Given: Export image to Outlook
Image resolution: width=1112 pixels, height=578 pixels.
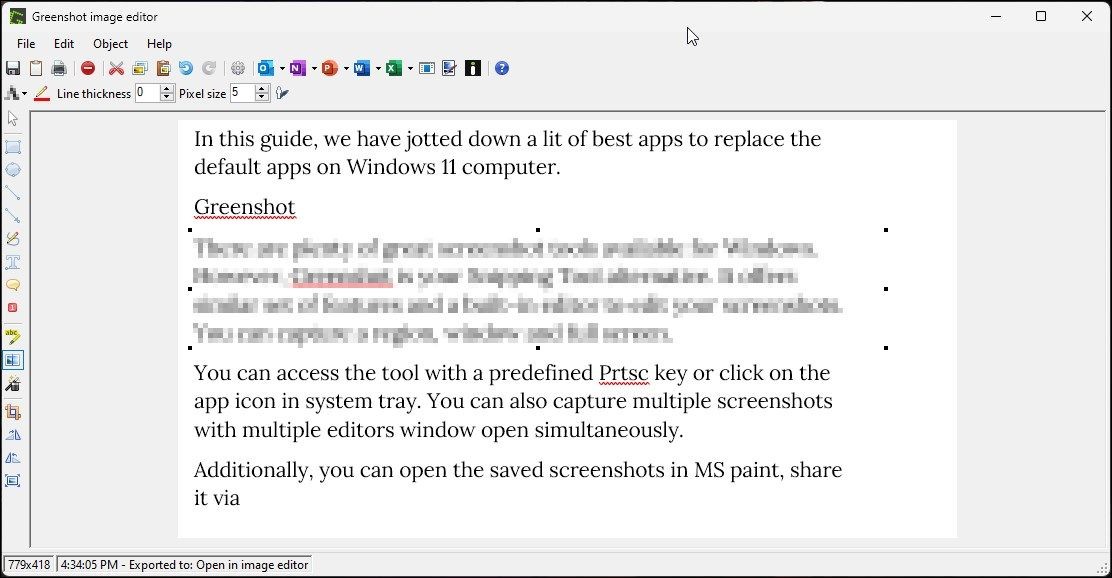Looking at the screenshot, I should tap(265, 68).
